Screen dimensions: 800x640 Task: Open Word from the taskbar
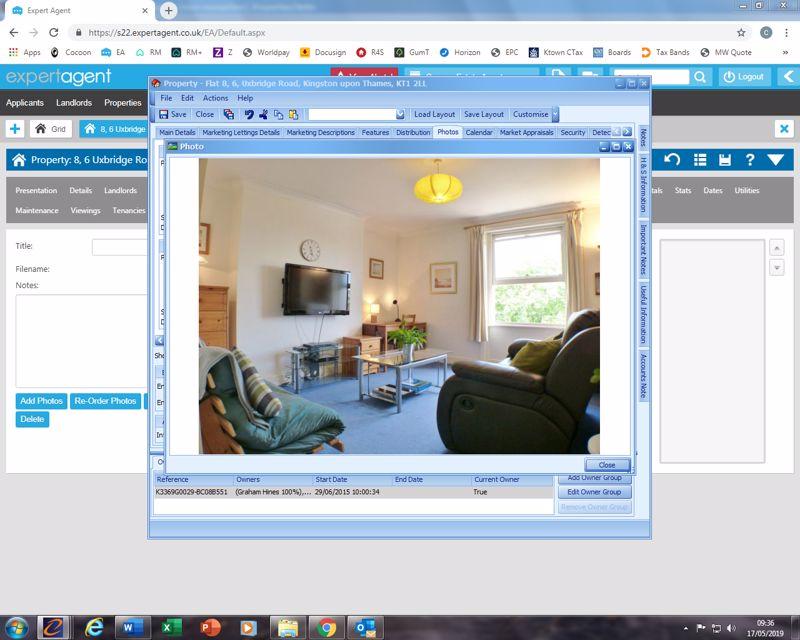132,627
